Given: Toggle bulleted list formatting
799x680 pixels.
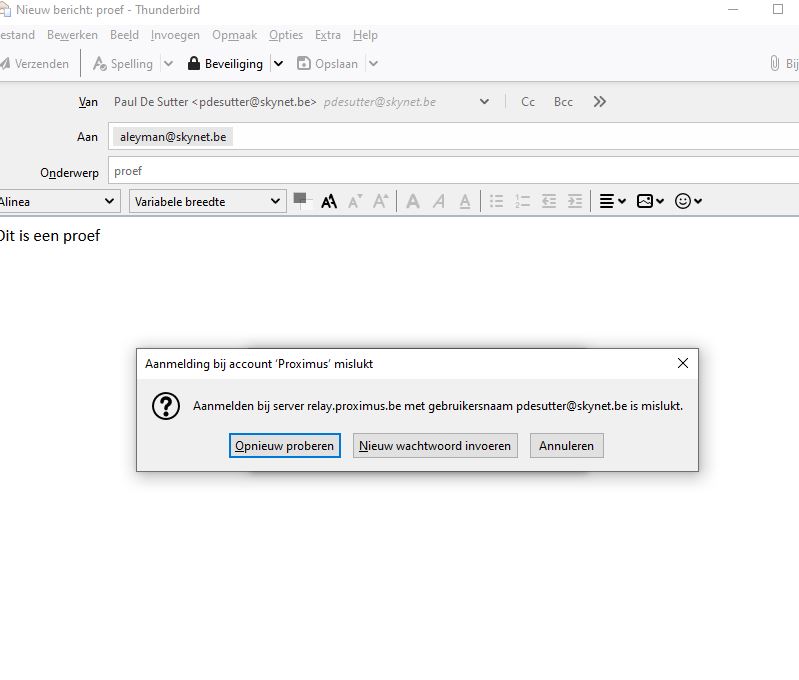Looking at the screenshot, I should point(496,201).
